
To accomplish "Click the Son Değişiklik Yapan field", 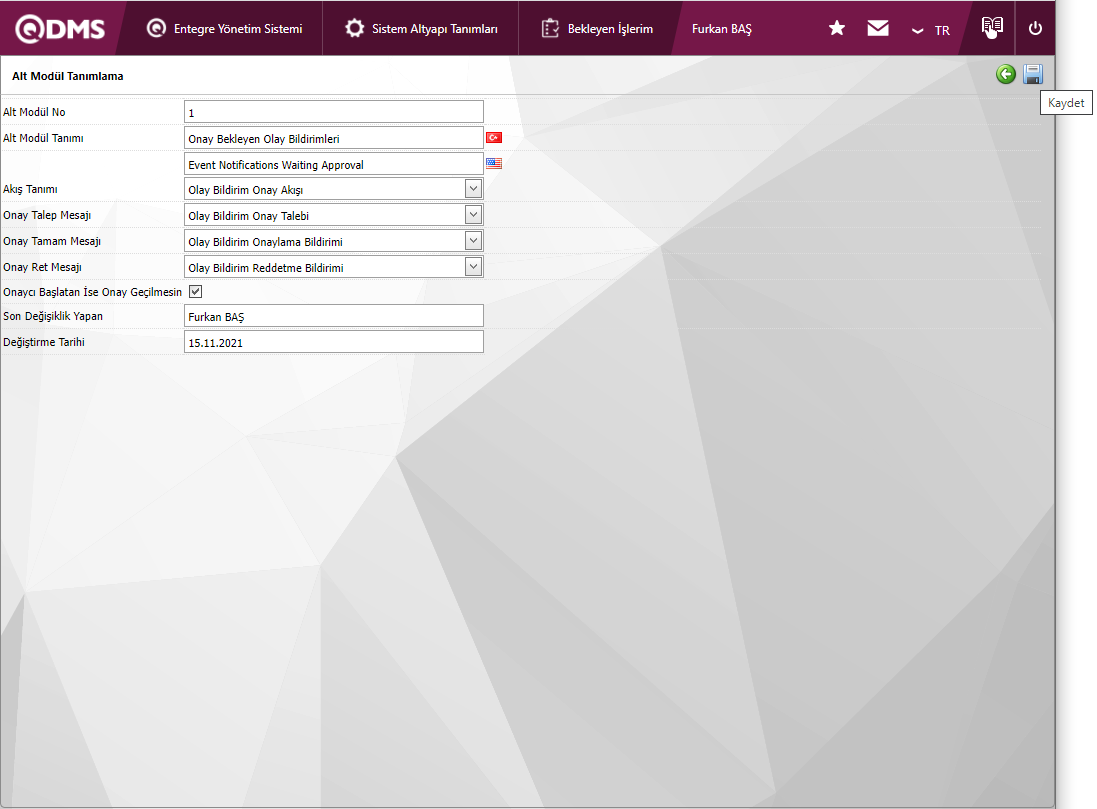I will 334,316.
